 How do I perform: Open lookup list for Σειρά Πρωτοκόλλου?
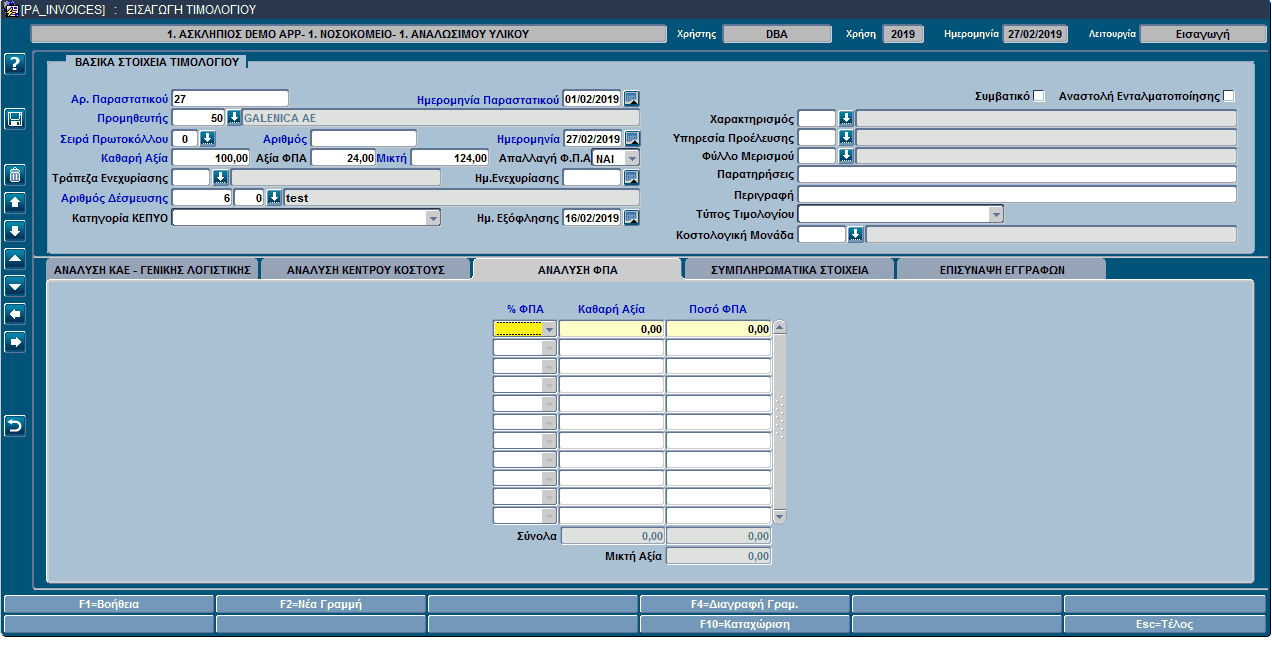tap(208, 138)
